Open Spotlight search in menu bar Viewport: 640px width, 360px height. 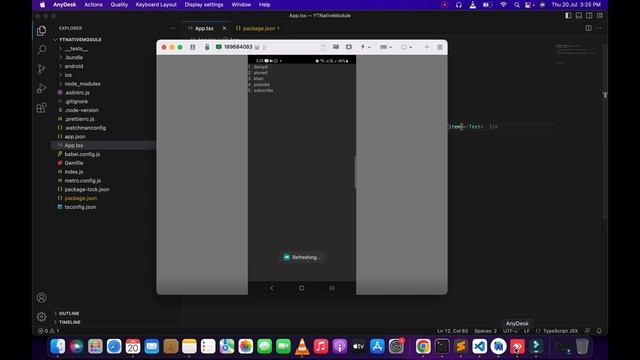coord(517,5)
